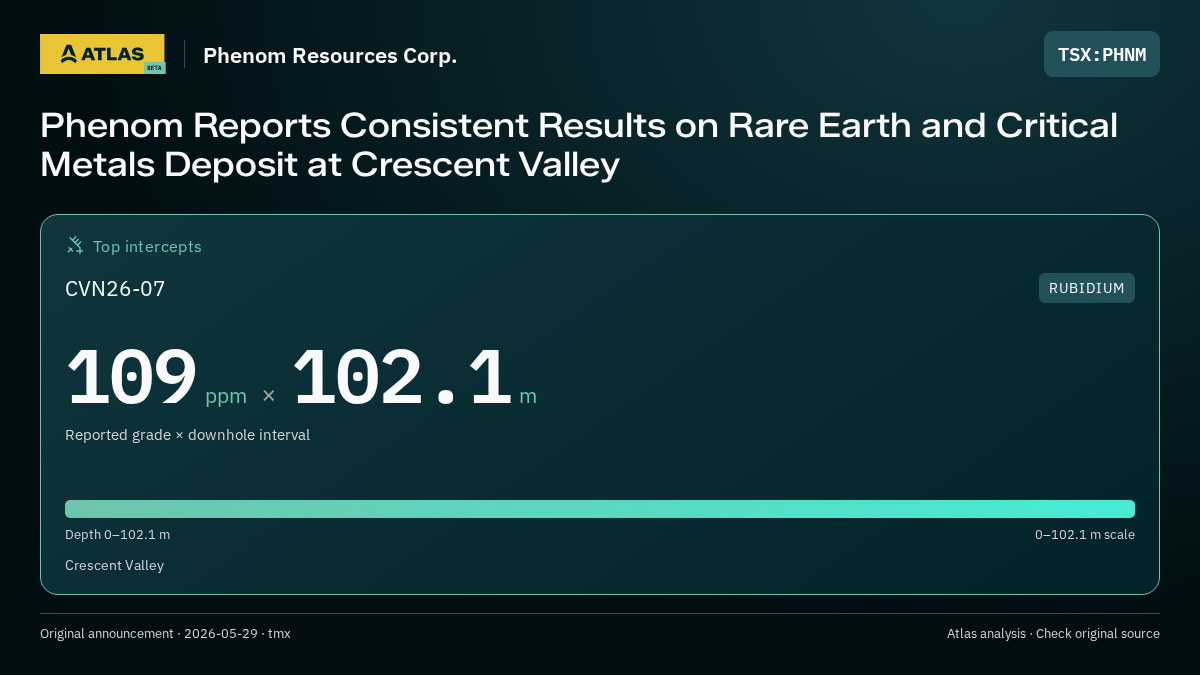Image resolution: width=1200 pixels, height=675 pixels.
Task: Click the hole ID CVN26-07
Action: point(115,289)
